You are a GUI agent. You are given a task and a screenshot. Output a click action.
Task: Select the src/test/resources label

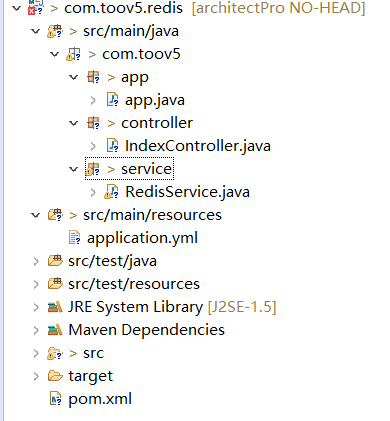(134, 284)
